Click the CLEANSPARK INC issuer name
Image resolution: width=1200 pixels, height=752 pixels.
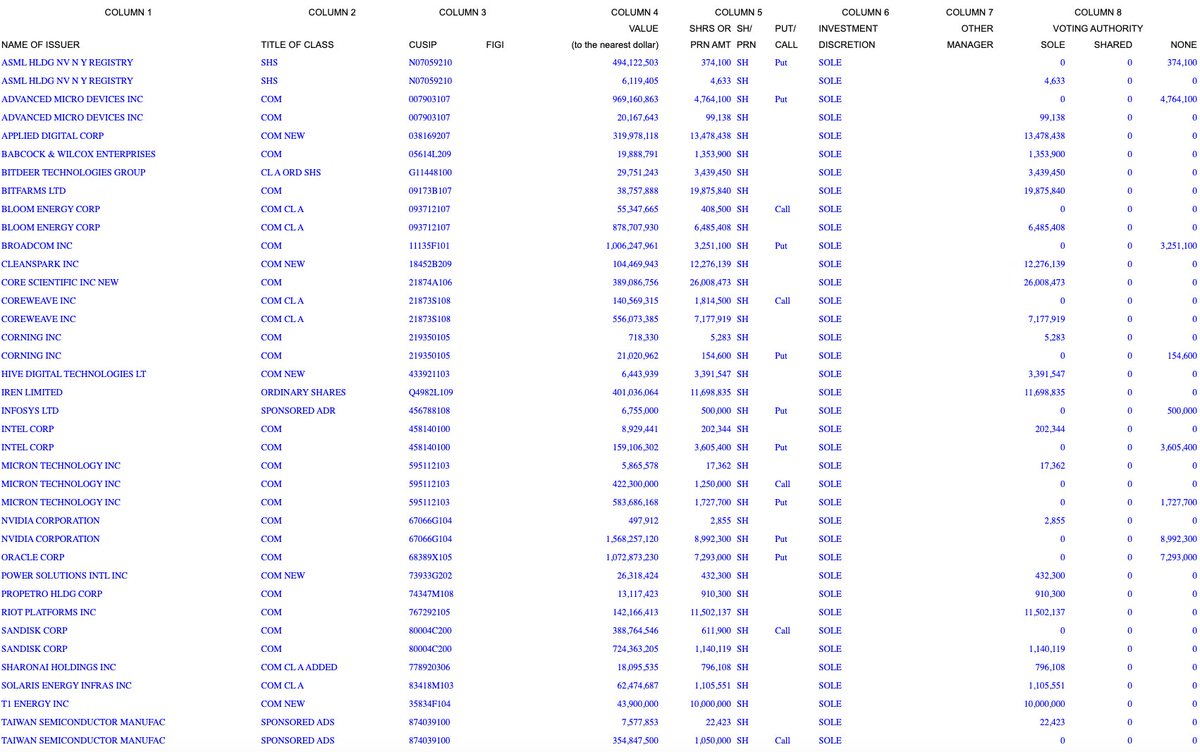click(x=40, y=264)
